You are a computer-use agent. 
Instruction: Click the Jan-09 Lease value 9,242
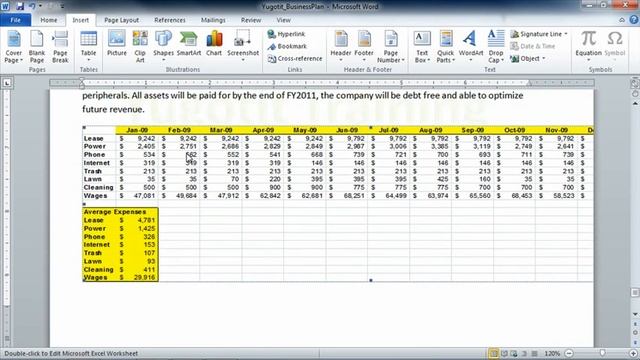point(146,138)
